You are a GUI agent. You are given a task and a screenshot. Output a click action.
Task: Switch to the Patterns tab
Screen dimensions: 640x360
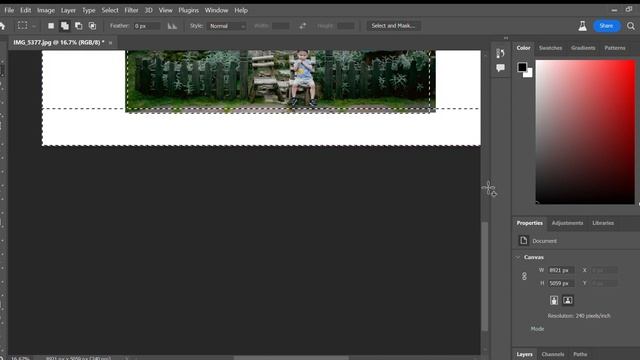[615, 48]
